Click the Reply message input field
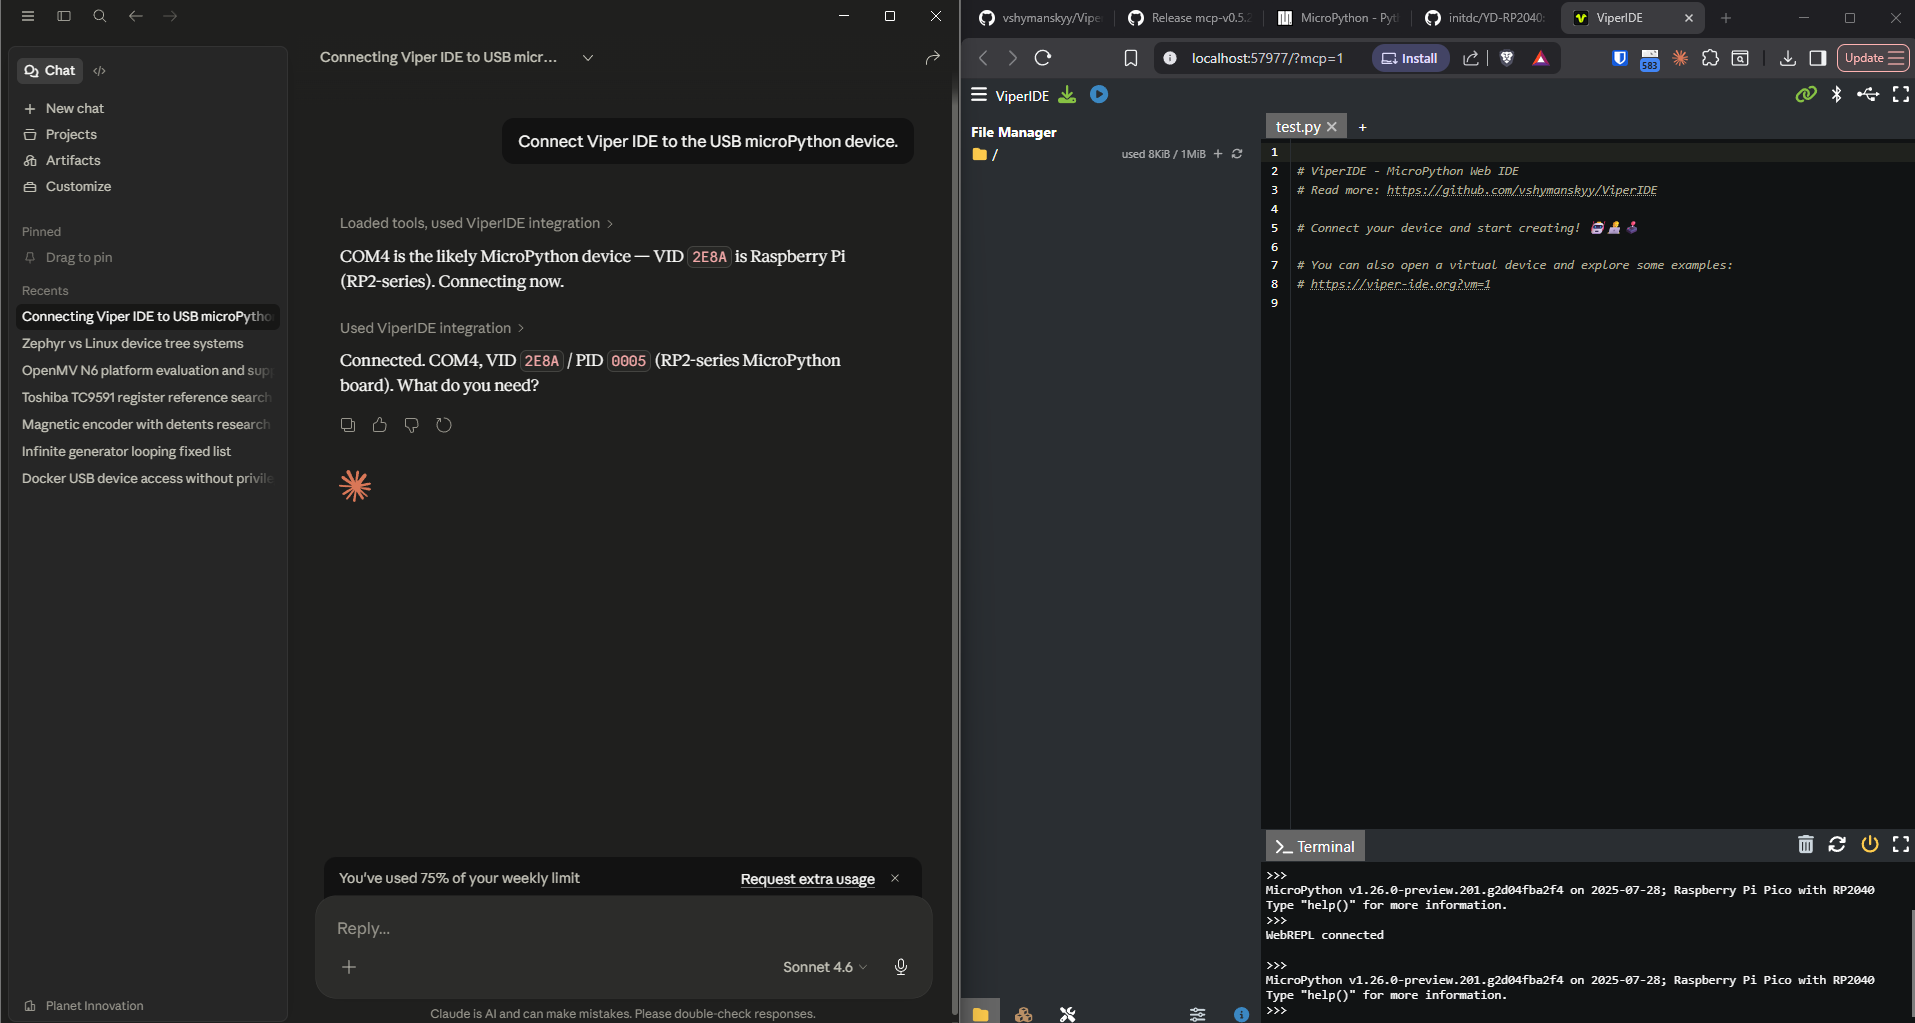This screenshot has width=1915, height=1023. (x=600, y=928)
